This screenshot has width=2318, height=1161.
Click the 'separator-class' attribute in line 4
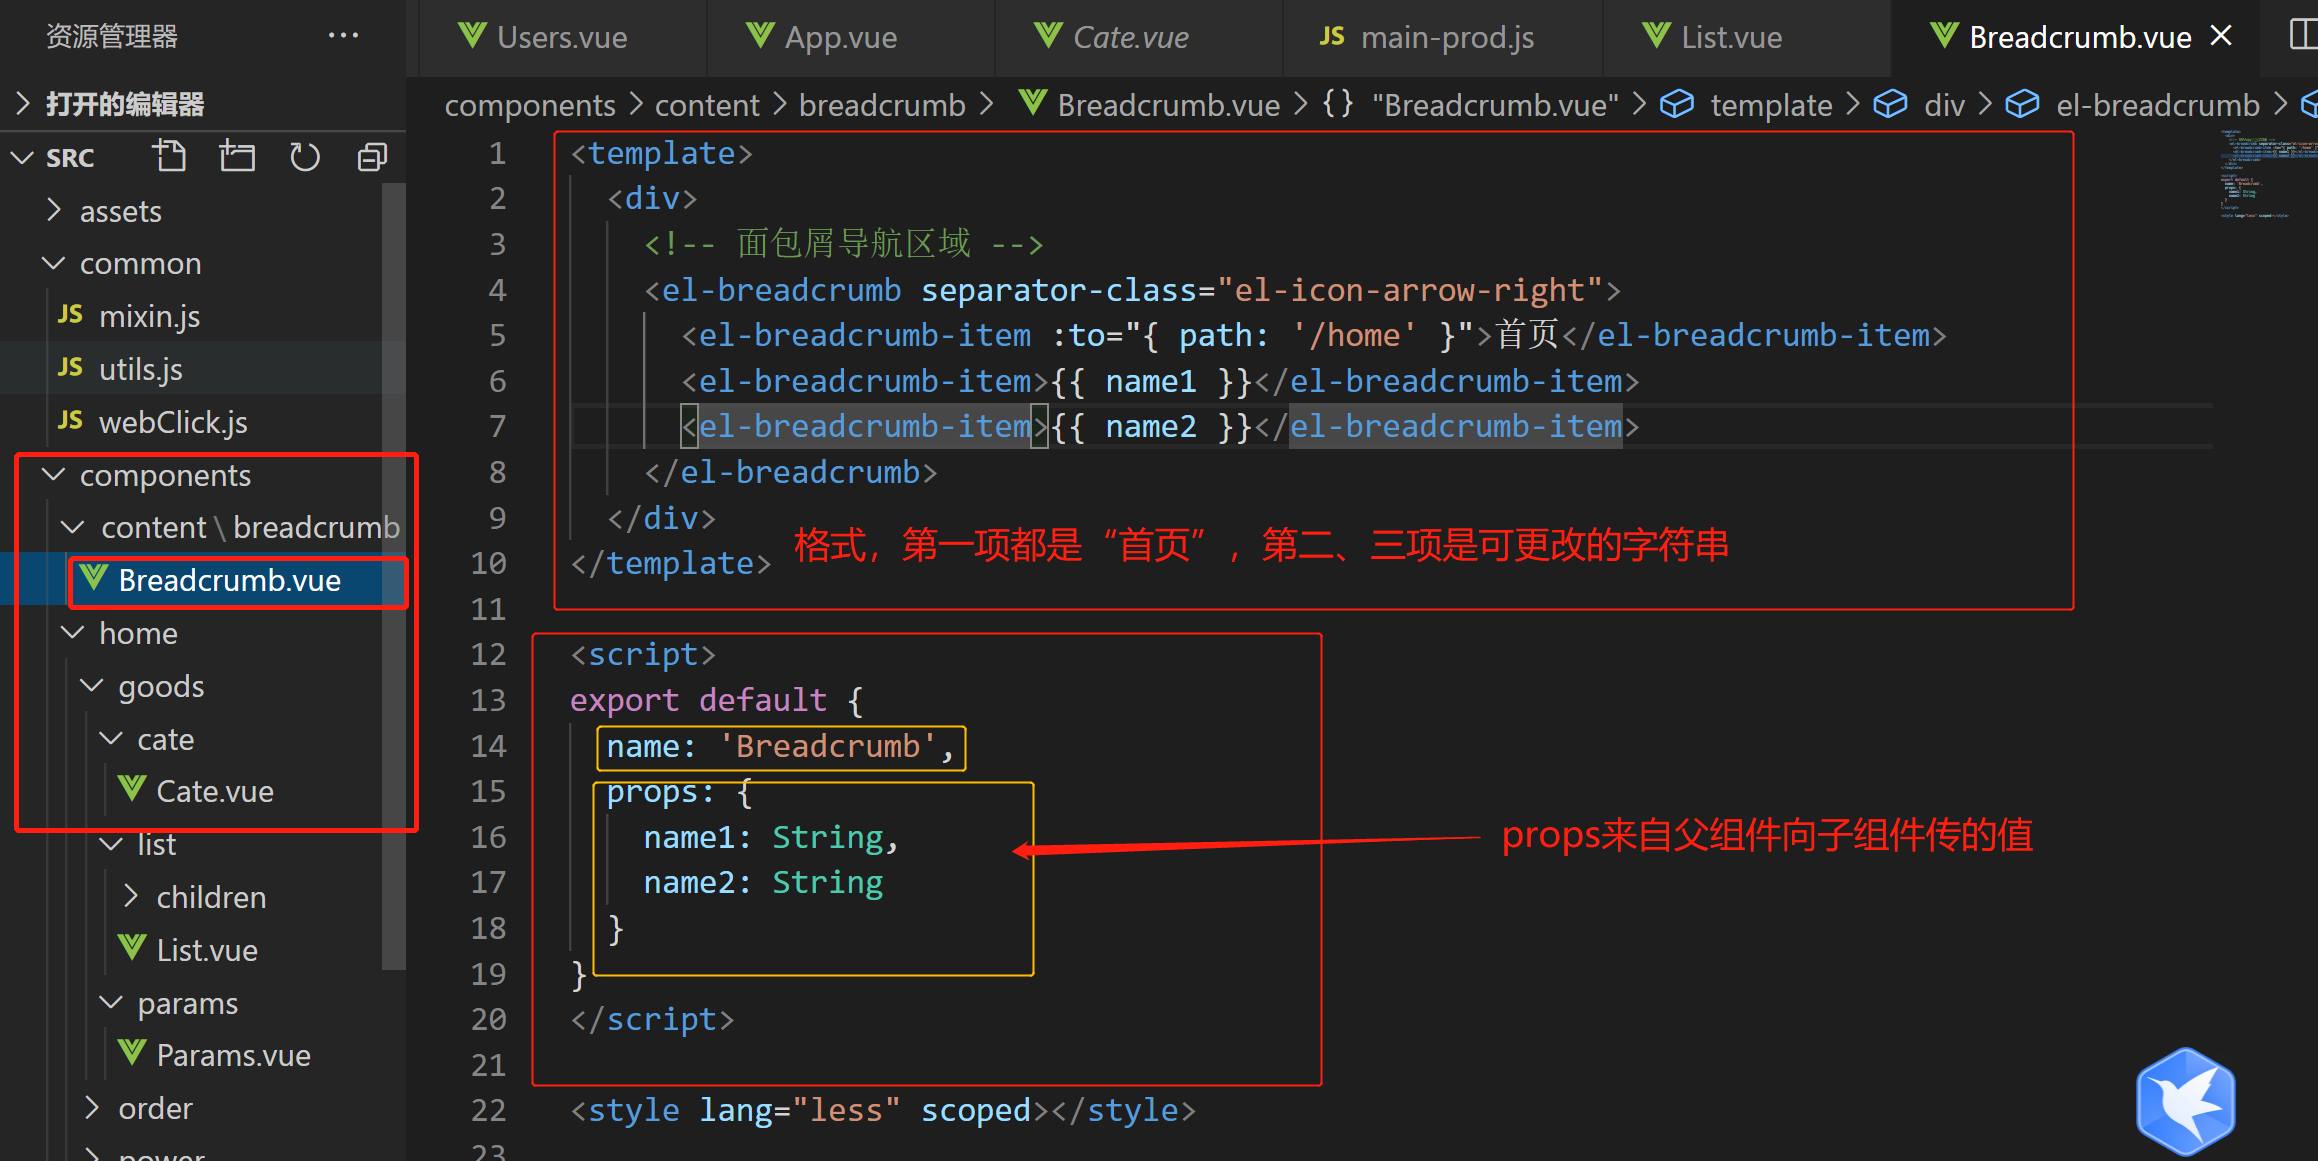click(x=1057, y=290)
